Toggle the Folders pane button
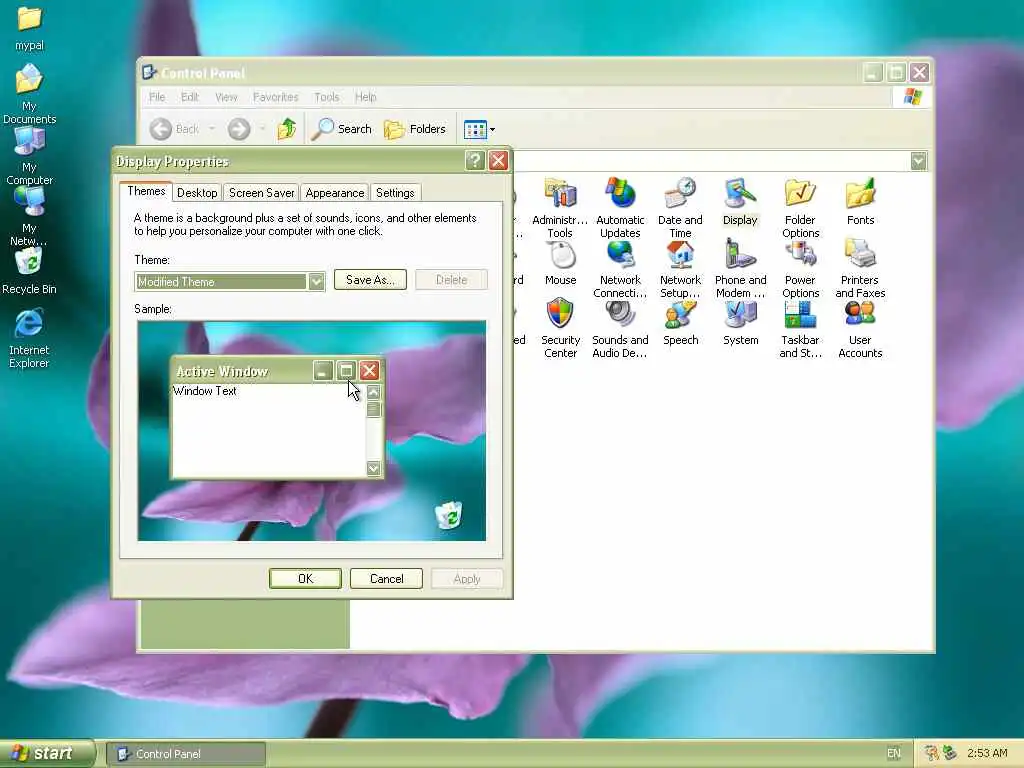This screenshot has height=768, width=1024. coord(415,129)
